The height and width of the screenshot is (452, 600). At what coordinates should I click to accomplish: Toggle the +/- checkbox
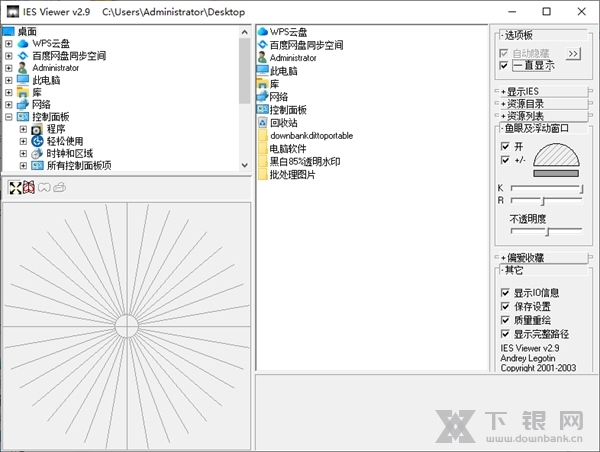click(x=505, y=160)
